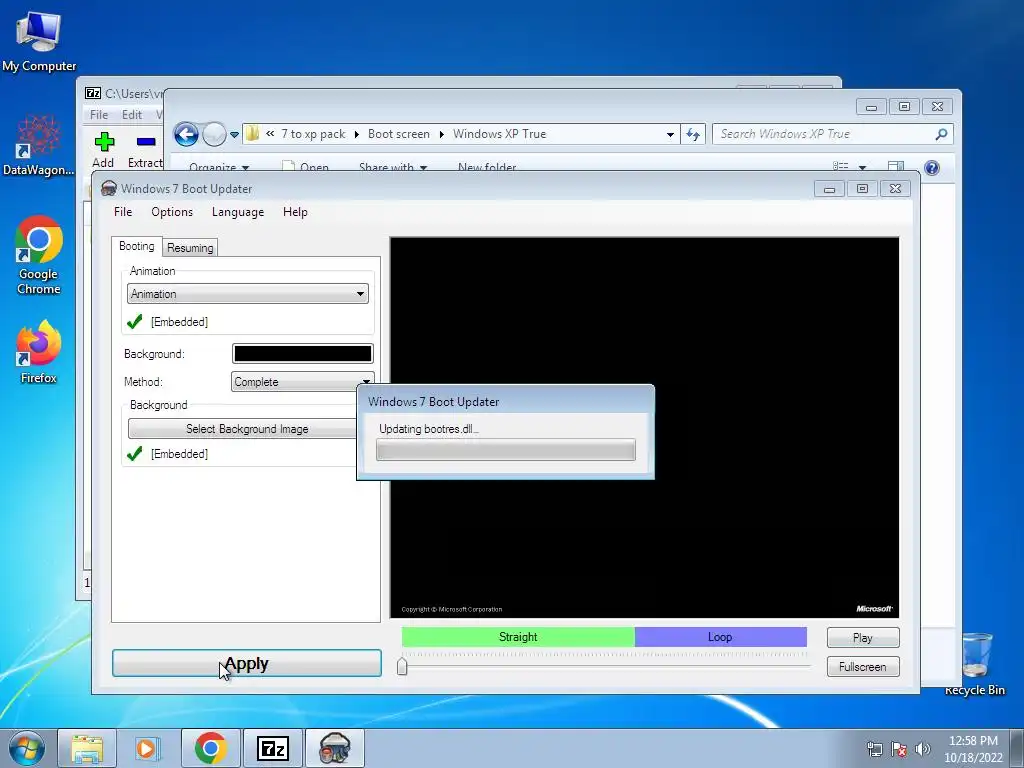Click the '7 to xp pack' breadcrumb
Image resolution: width=1024 pixels, height=768 pixels.
pyautogui.click(x=313, y=134)
